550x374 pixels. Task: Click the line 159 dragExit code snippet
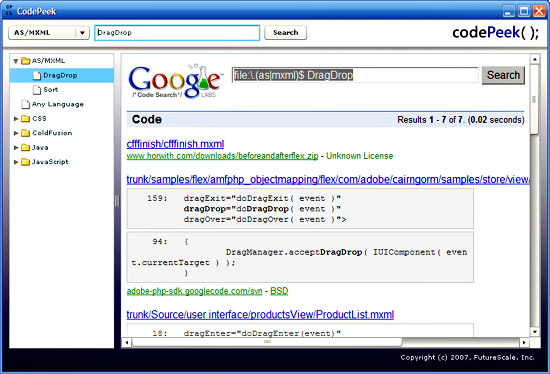click(300, 209)
